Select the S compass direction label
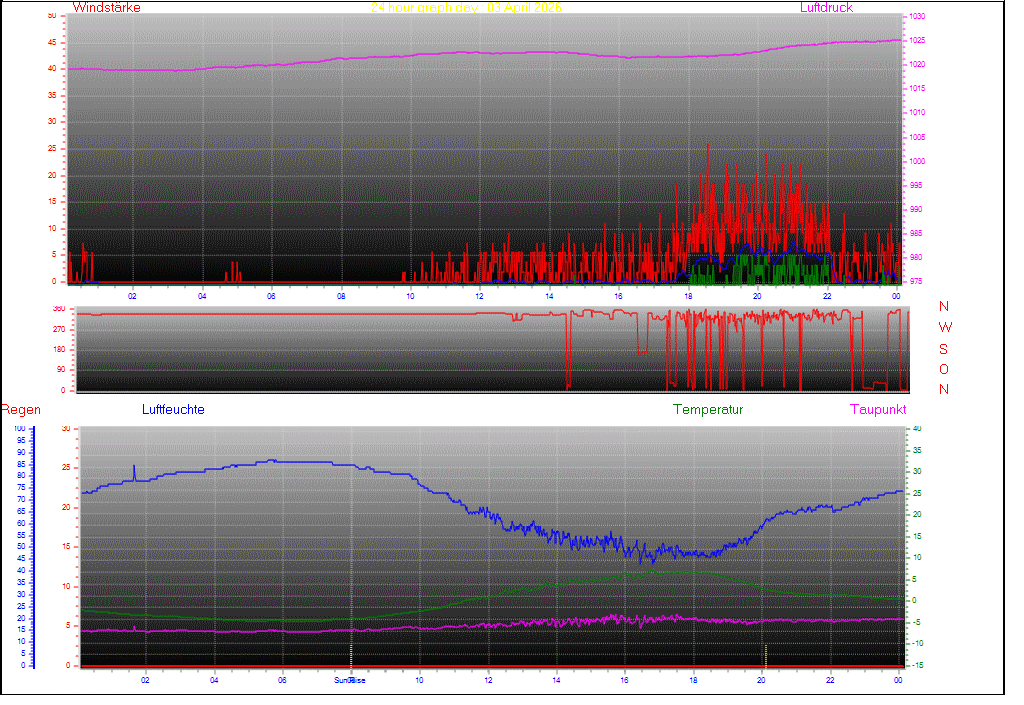This screenshot has width=1024, height=705. 944,349
